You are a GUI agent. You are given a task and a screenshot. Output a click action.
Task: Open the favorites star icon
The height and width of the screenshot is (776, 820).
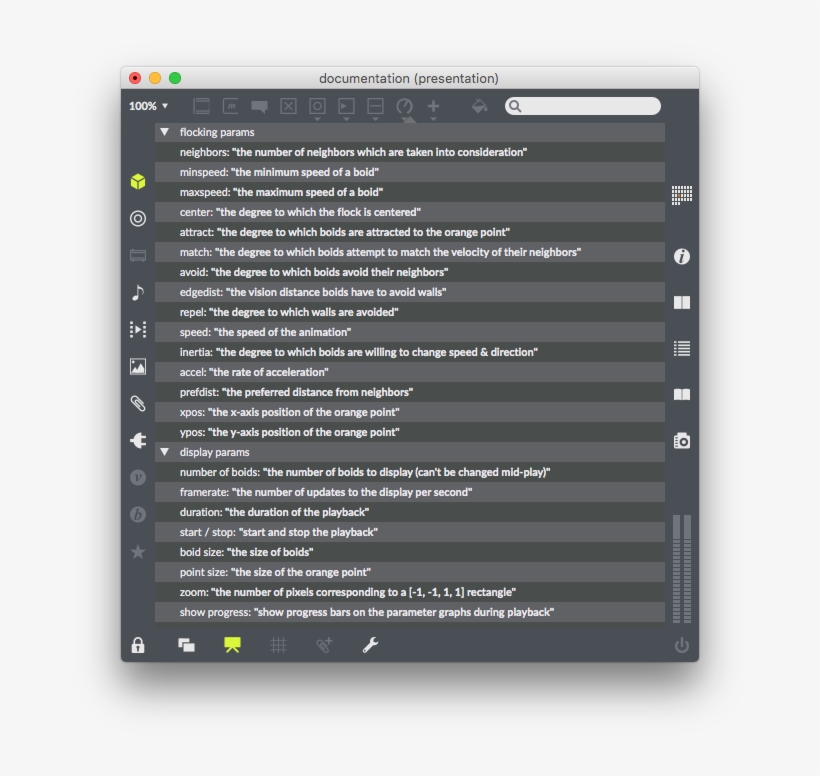pos(138,552)
